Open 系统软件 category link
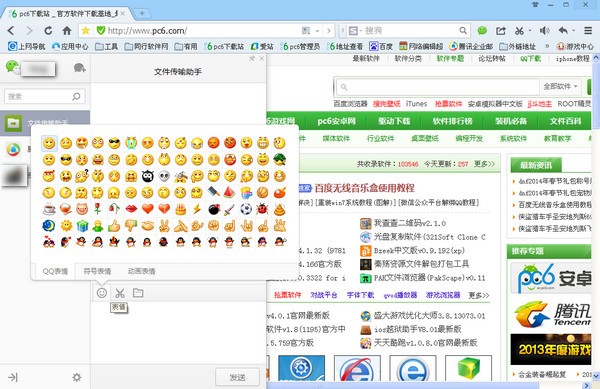 [513, 138]
